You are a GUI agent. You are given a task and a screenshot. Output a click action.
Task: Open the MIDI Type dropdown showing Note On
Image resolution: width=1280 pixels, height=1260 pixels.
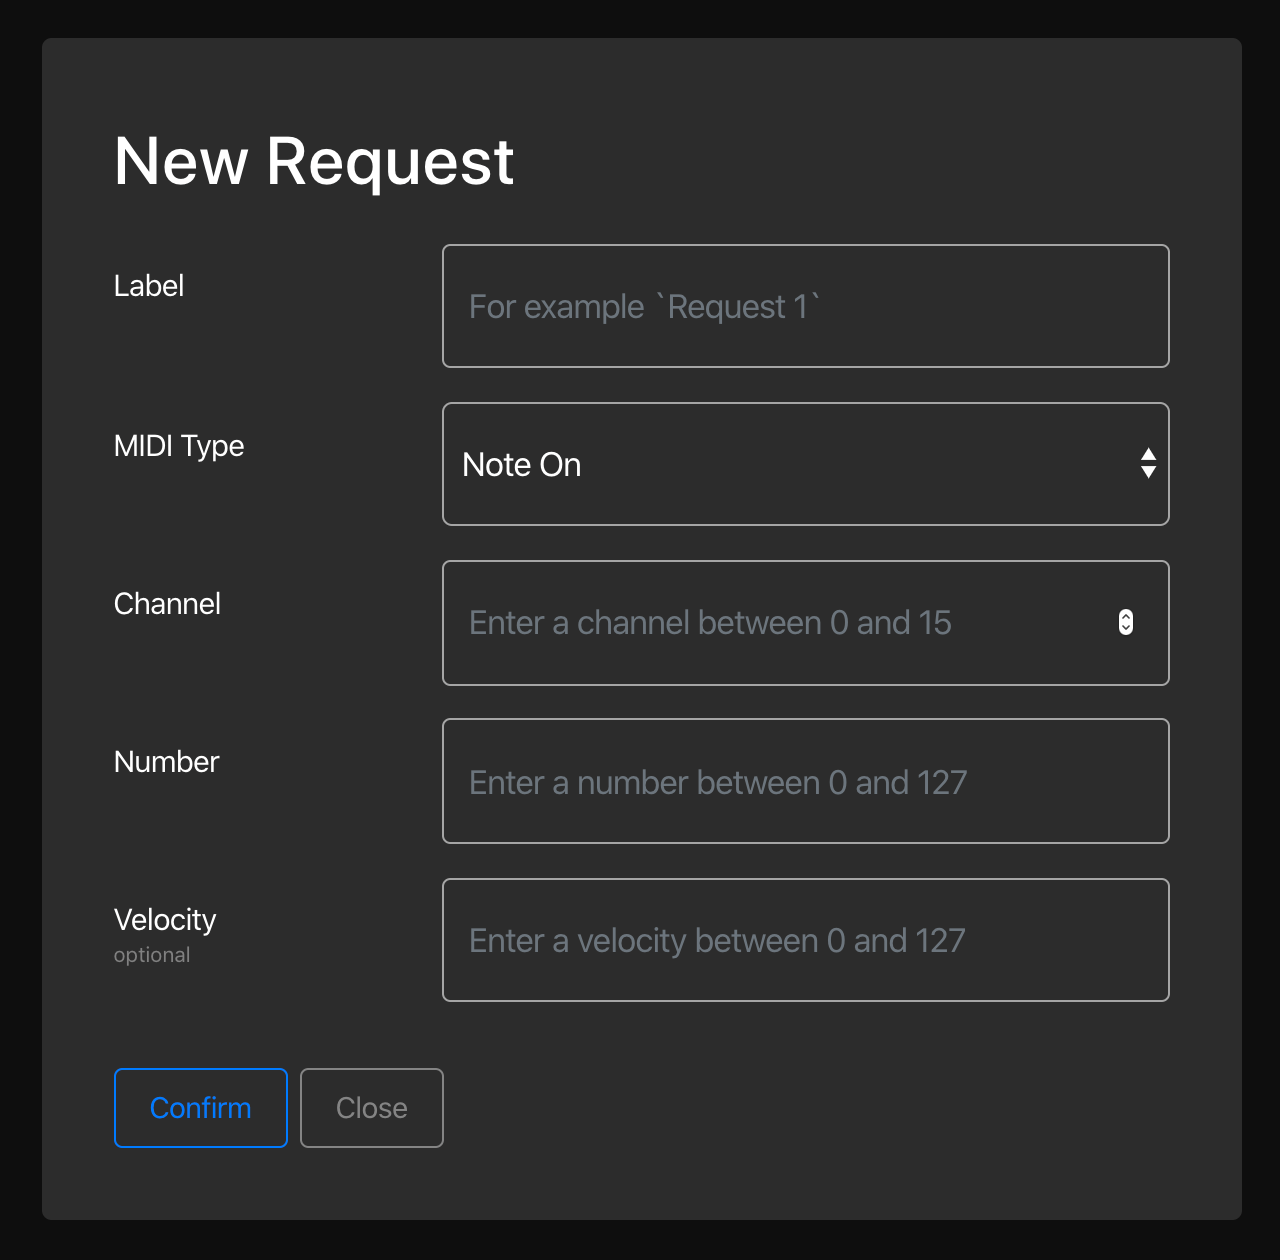click(780, 464)
